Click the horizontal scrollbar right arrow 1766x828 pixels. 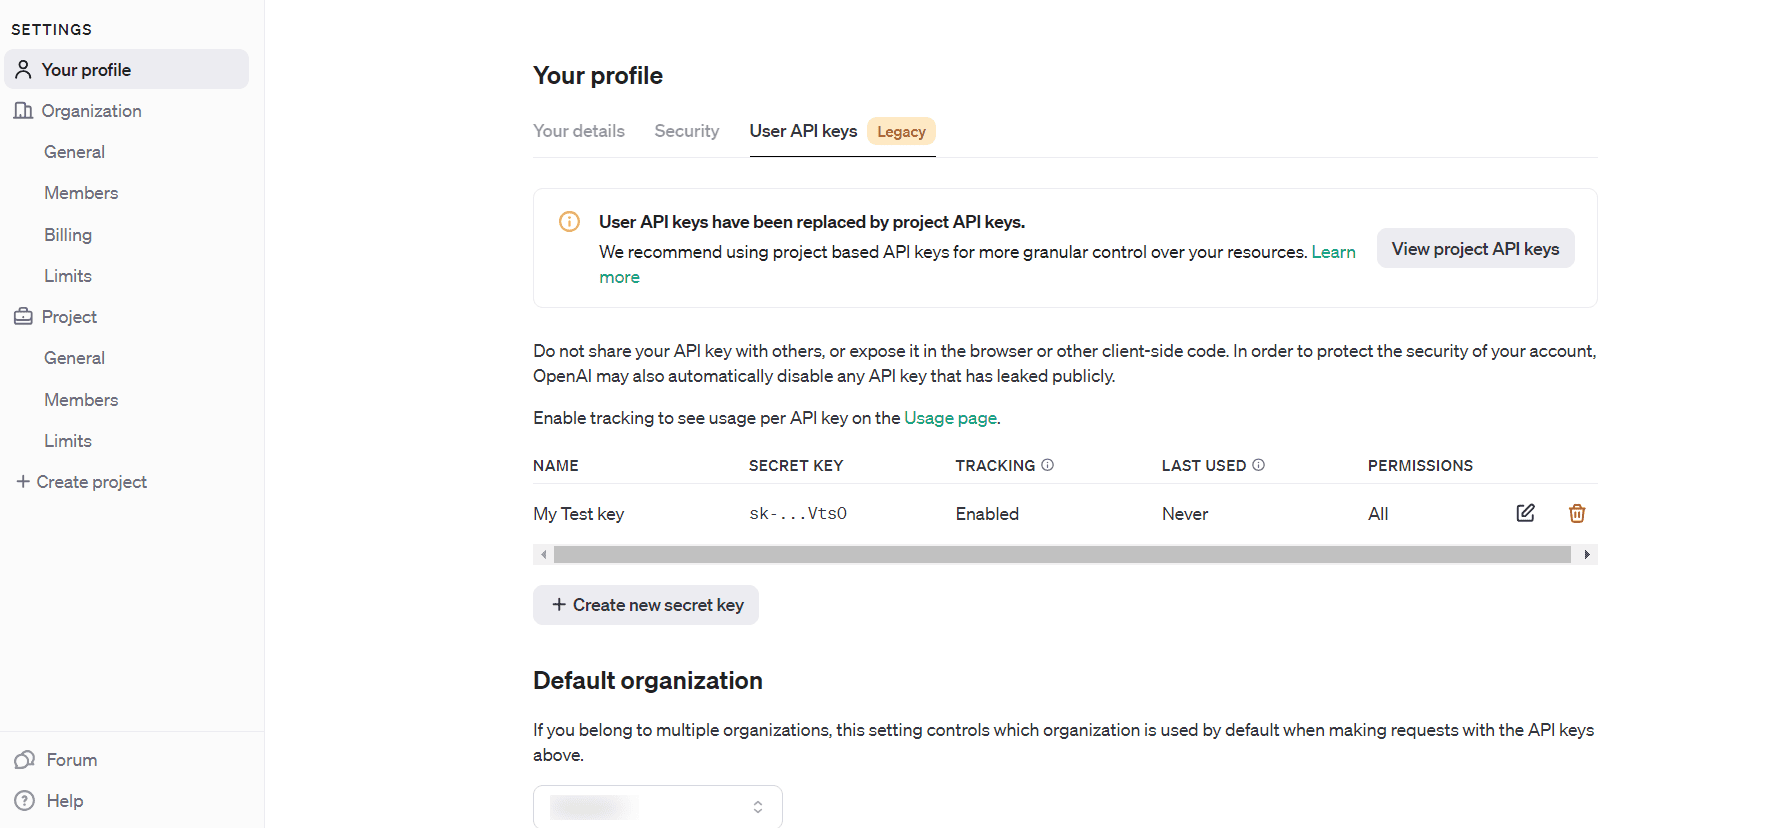1587,555
